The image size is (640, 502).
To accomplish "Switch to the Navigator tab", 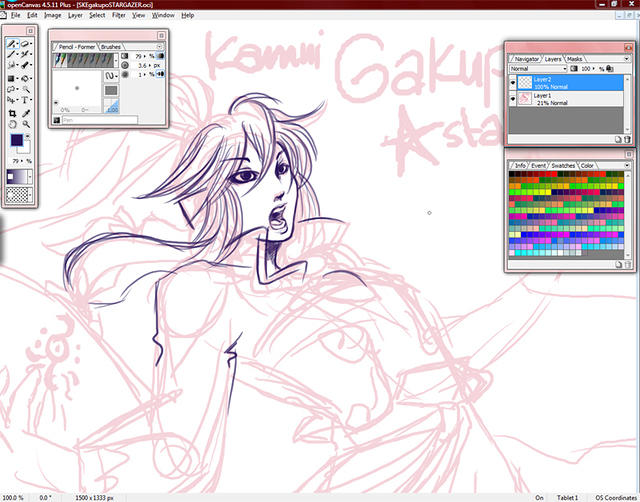I will point(526,59).
